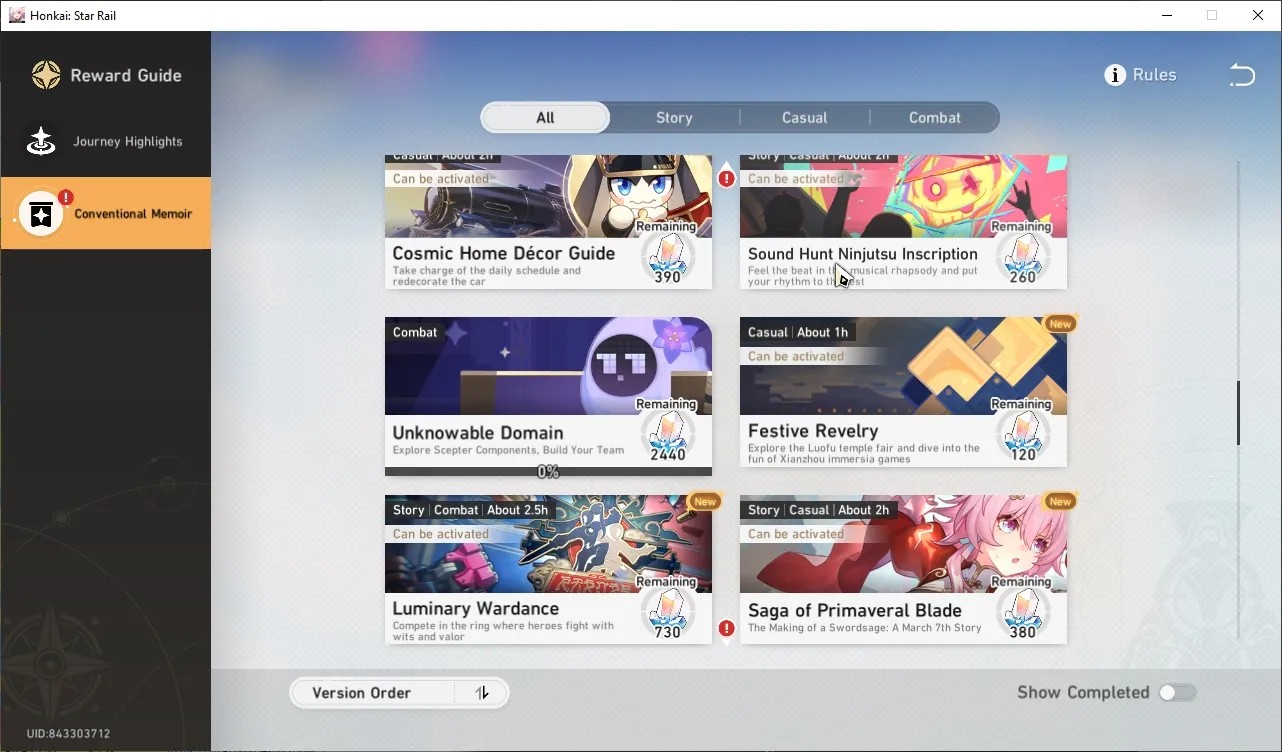
Task: Toggle the Show Completed switch
Action: [1177, 692]
